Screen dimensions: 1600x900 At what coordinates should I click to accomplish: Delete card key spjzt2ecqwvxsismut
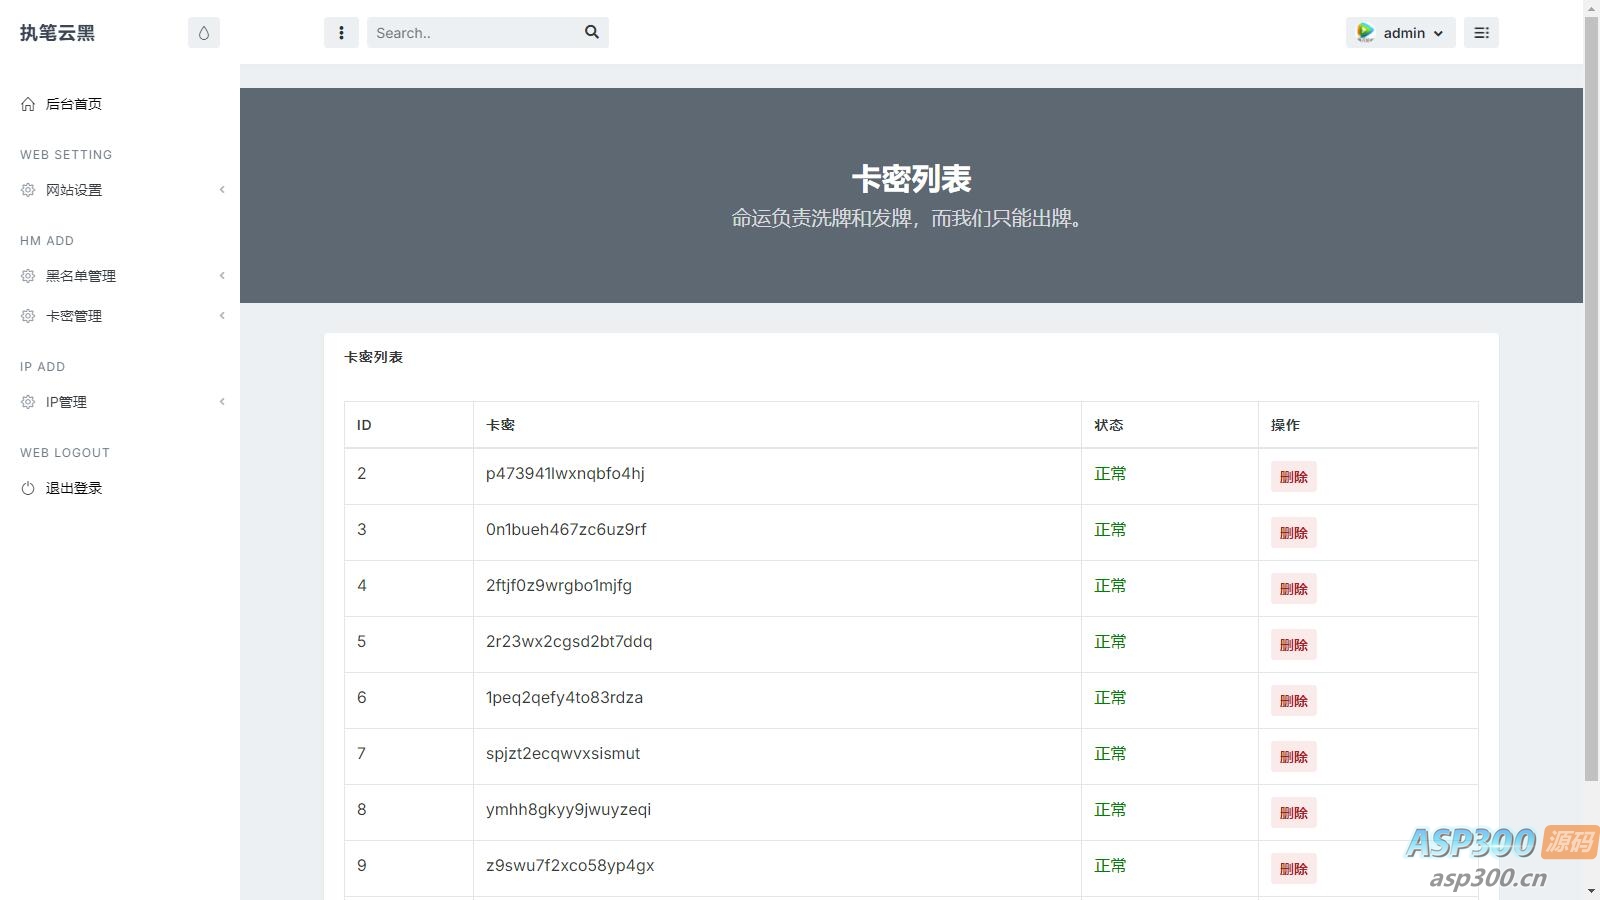1293,757
